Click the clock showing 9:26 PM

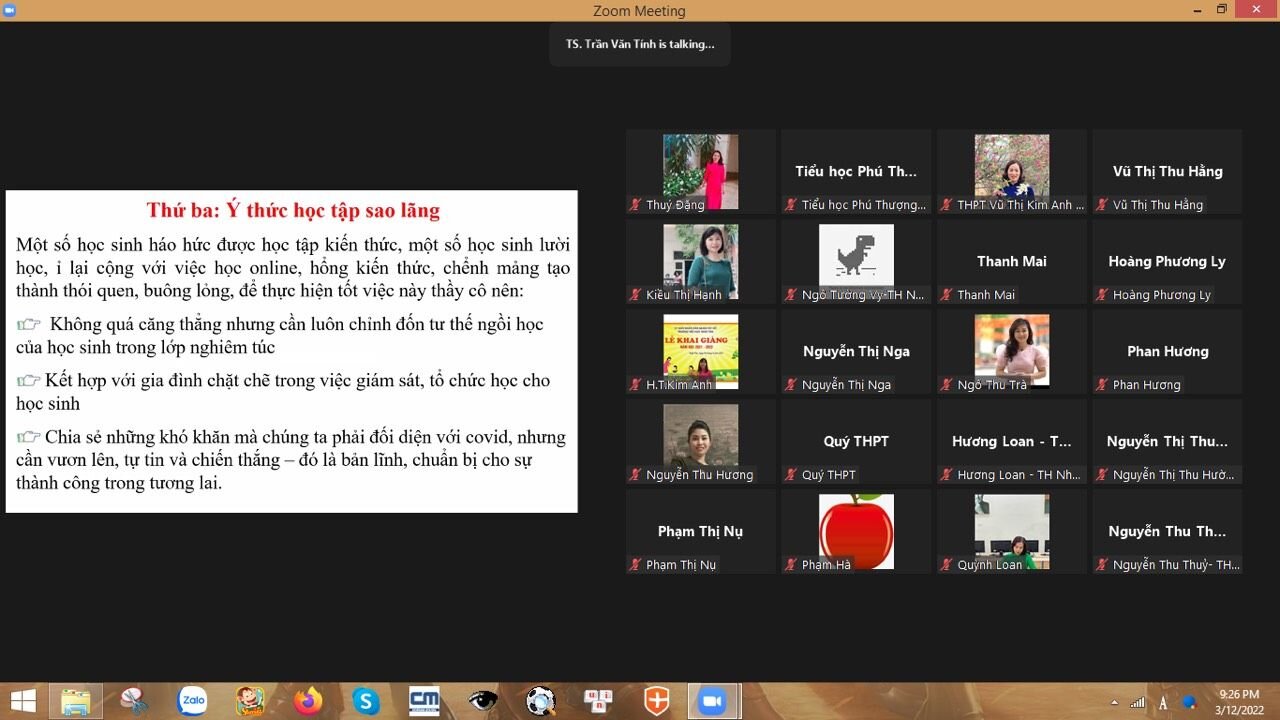1239,701
